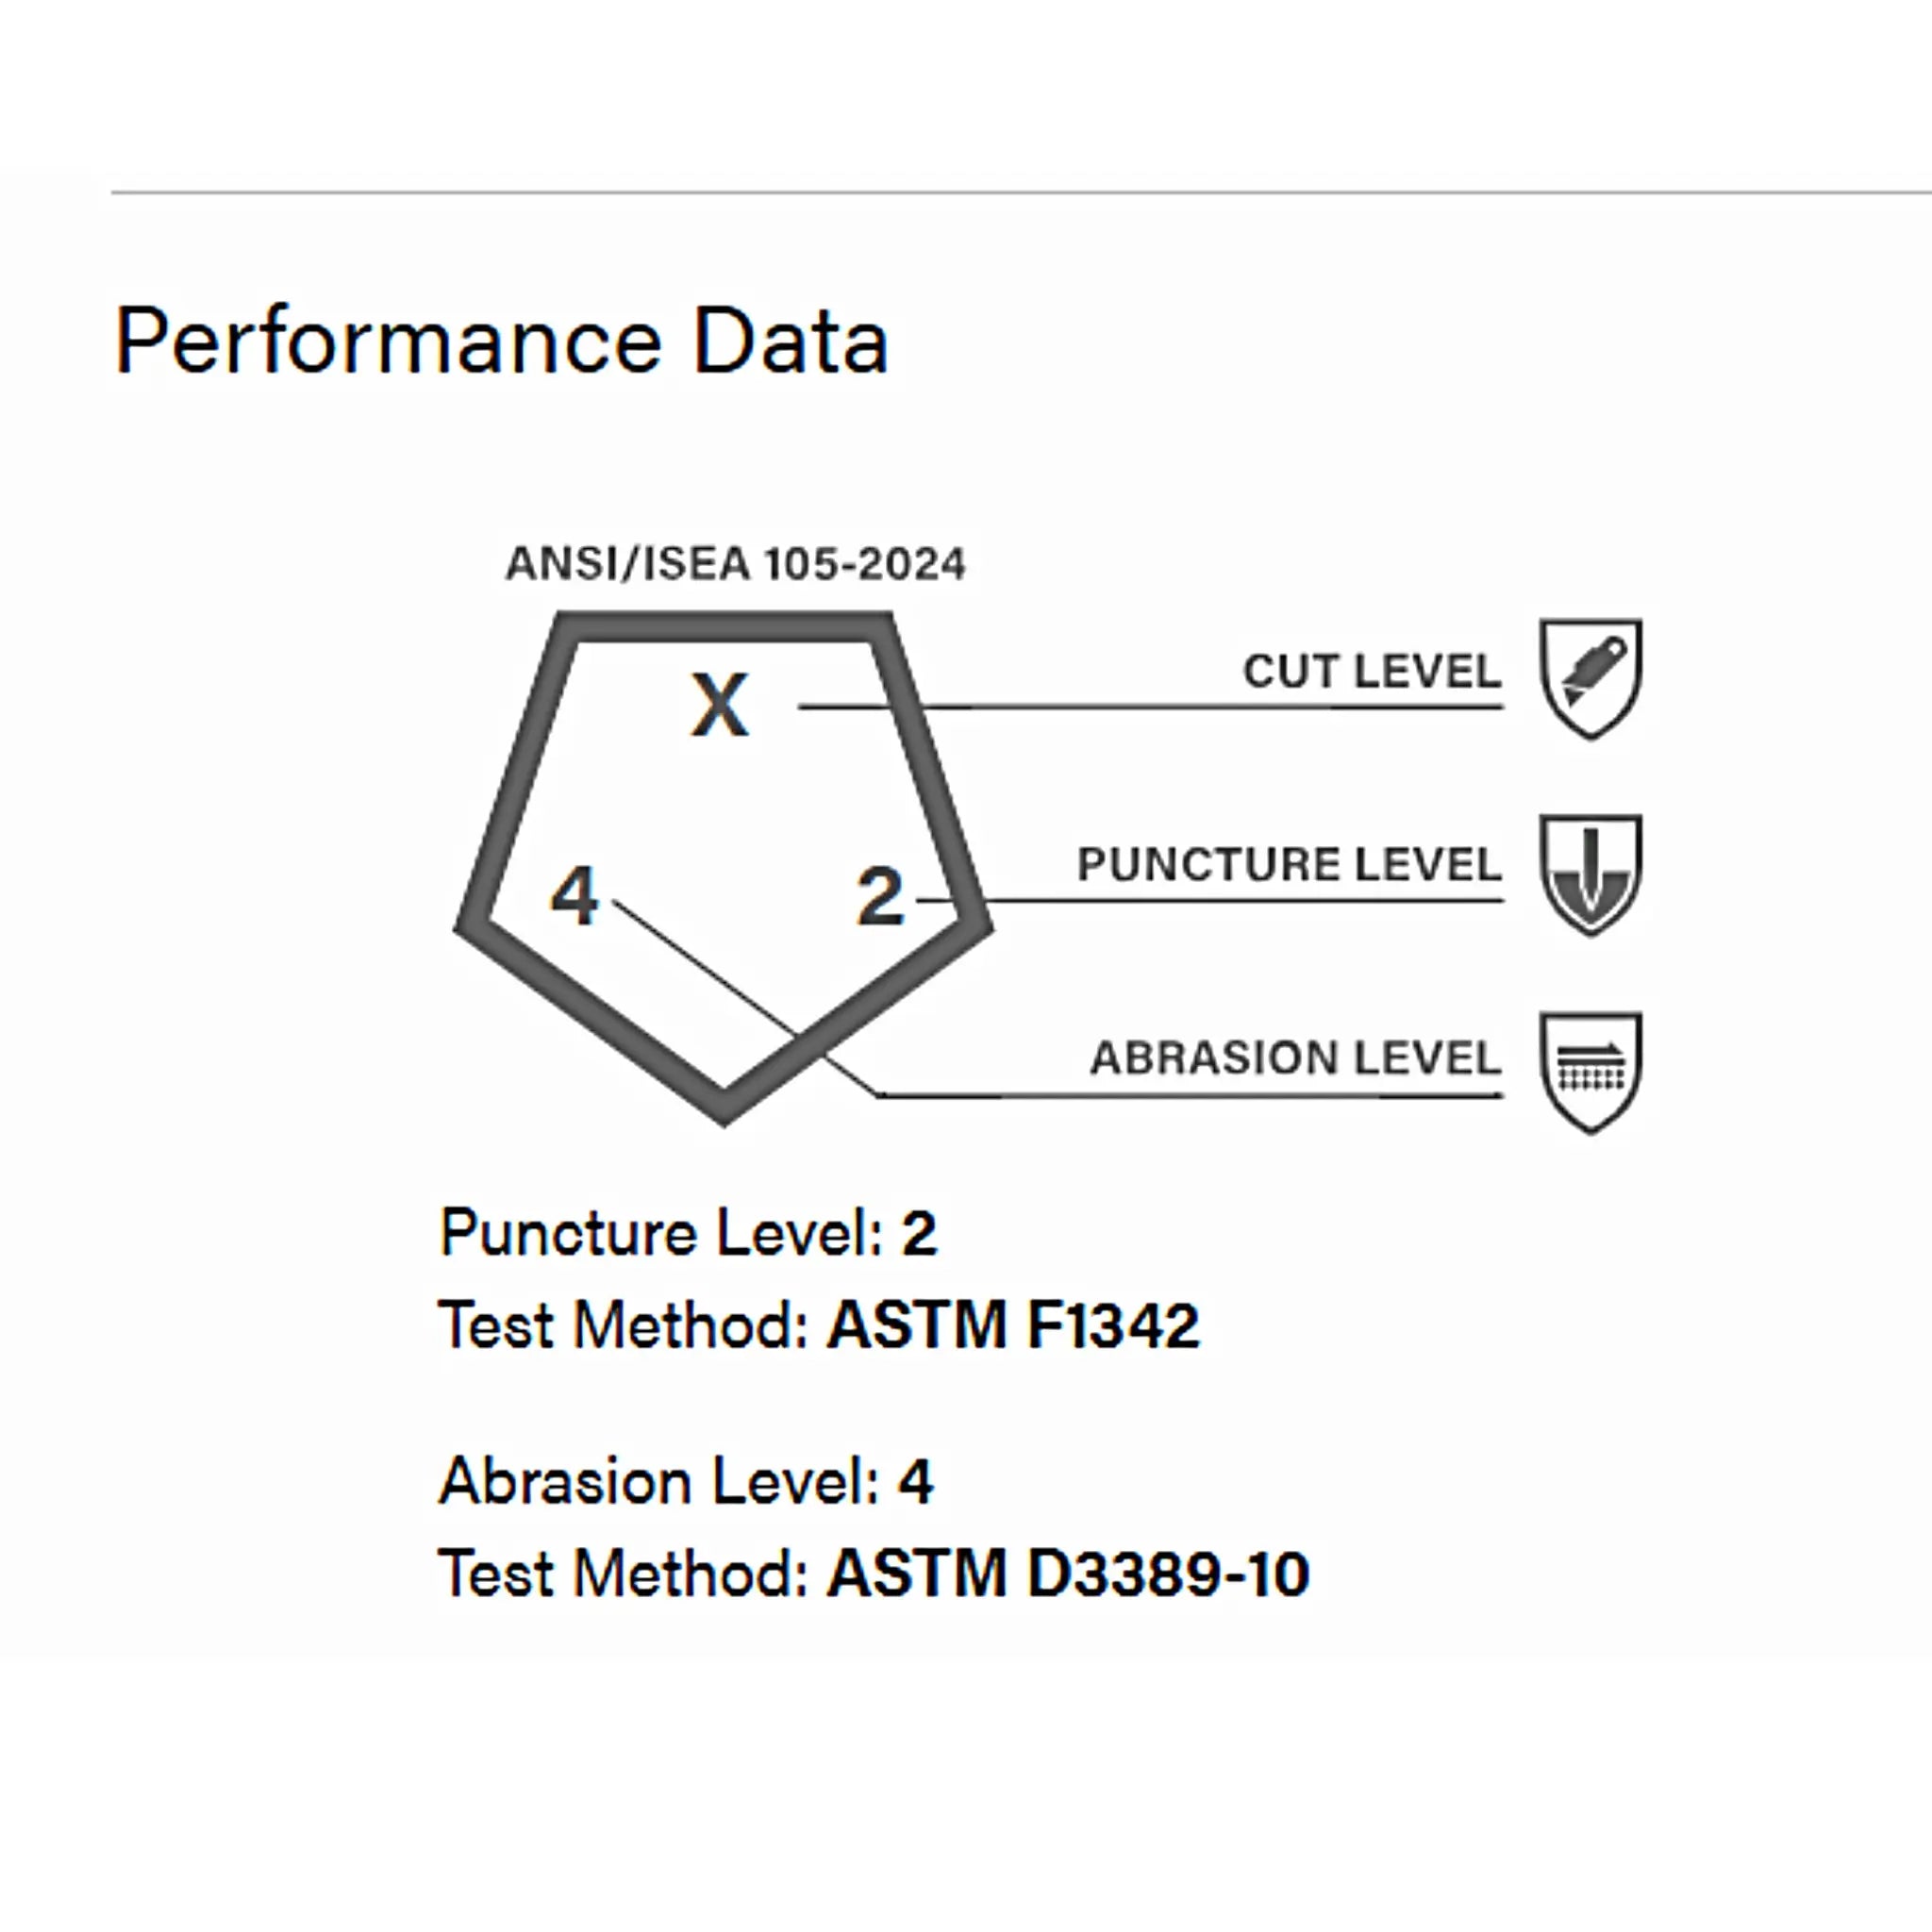1932x1932 pixels.
Task: Click the Abrasion Level shield icon
Action: [x=1590, y=1071]
